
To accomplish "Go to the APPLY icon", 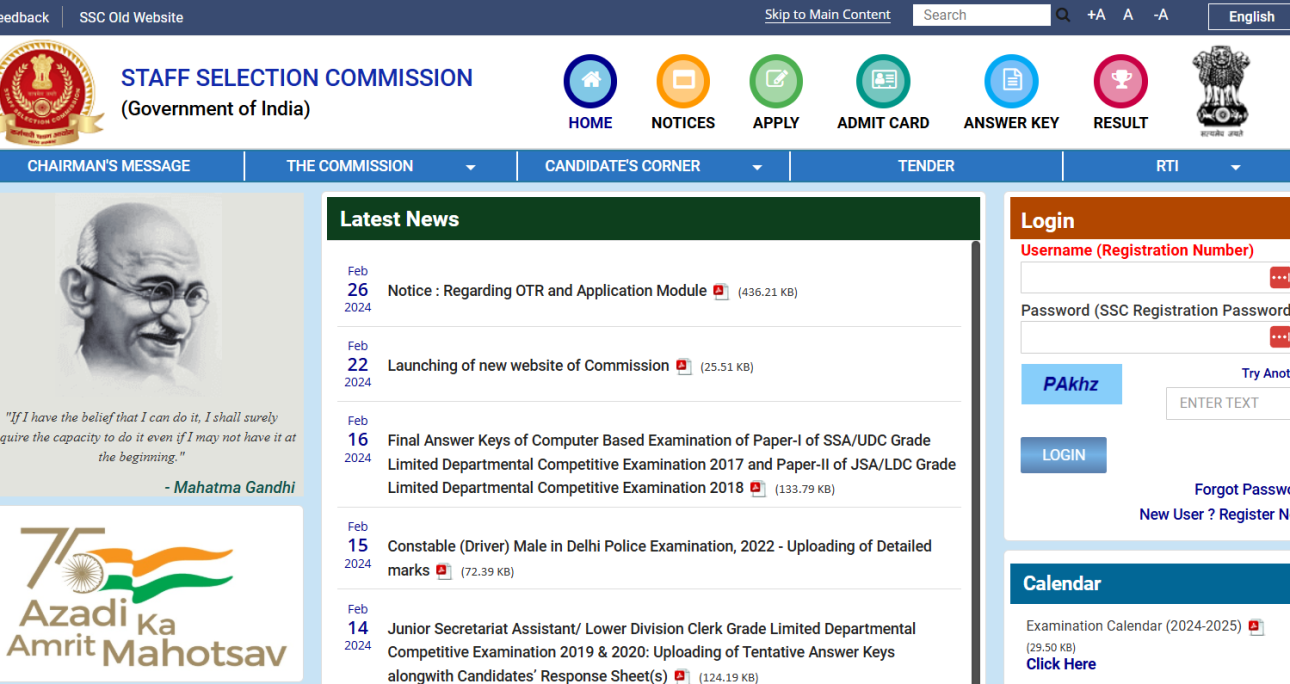I will pyautogui.click(x=776, y=82).
